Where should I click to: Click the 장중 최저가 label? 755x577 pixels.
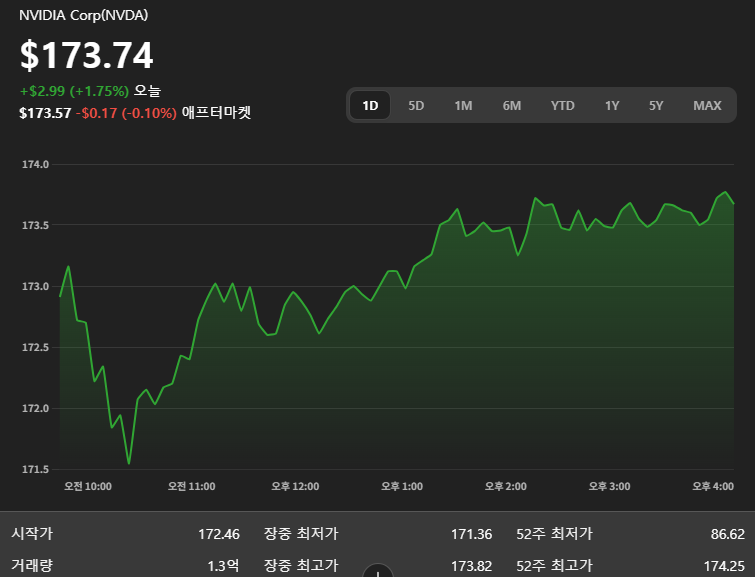coord(301,534)
